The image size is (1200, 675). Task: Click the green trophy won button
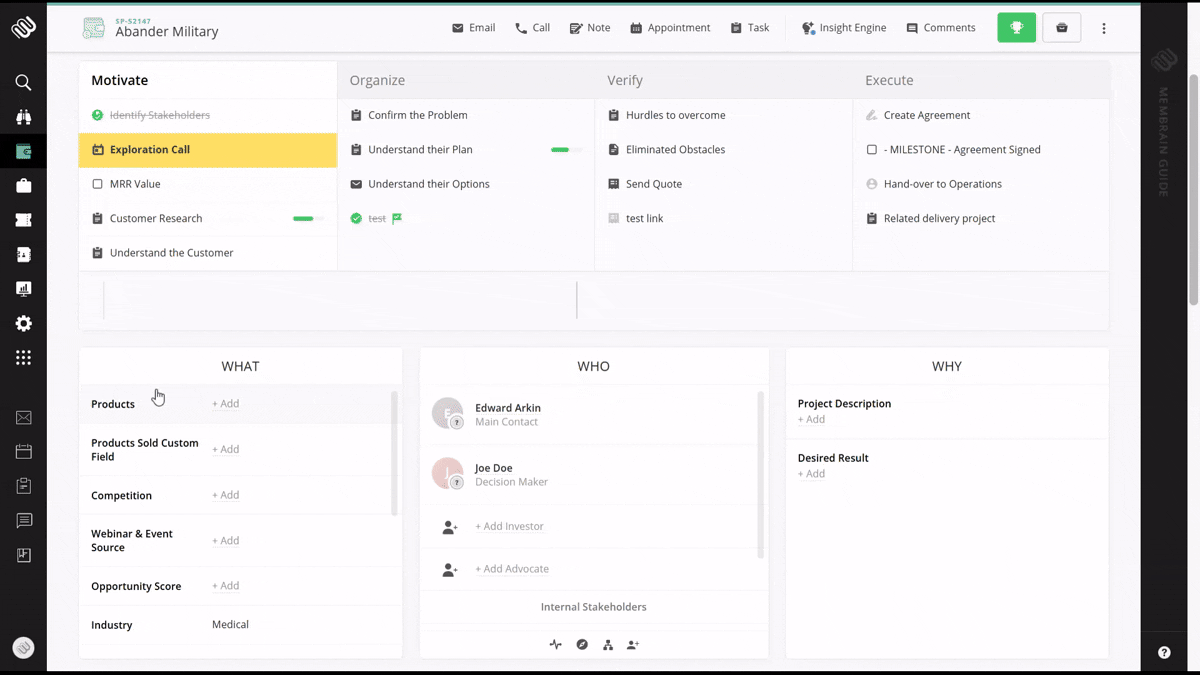tap(1016, 28)
